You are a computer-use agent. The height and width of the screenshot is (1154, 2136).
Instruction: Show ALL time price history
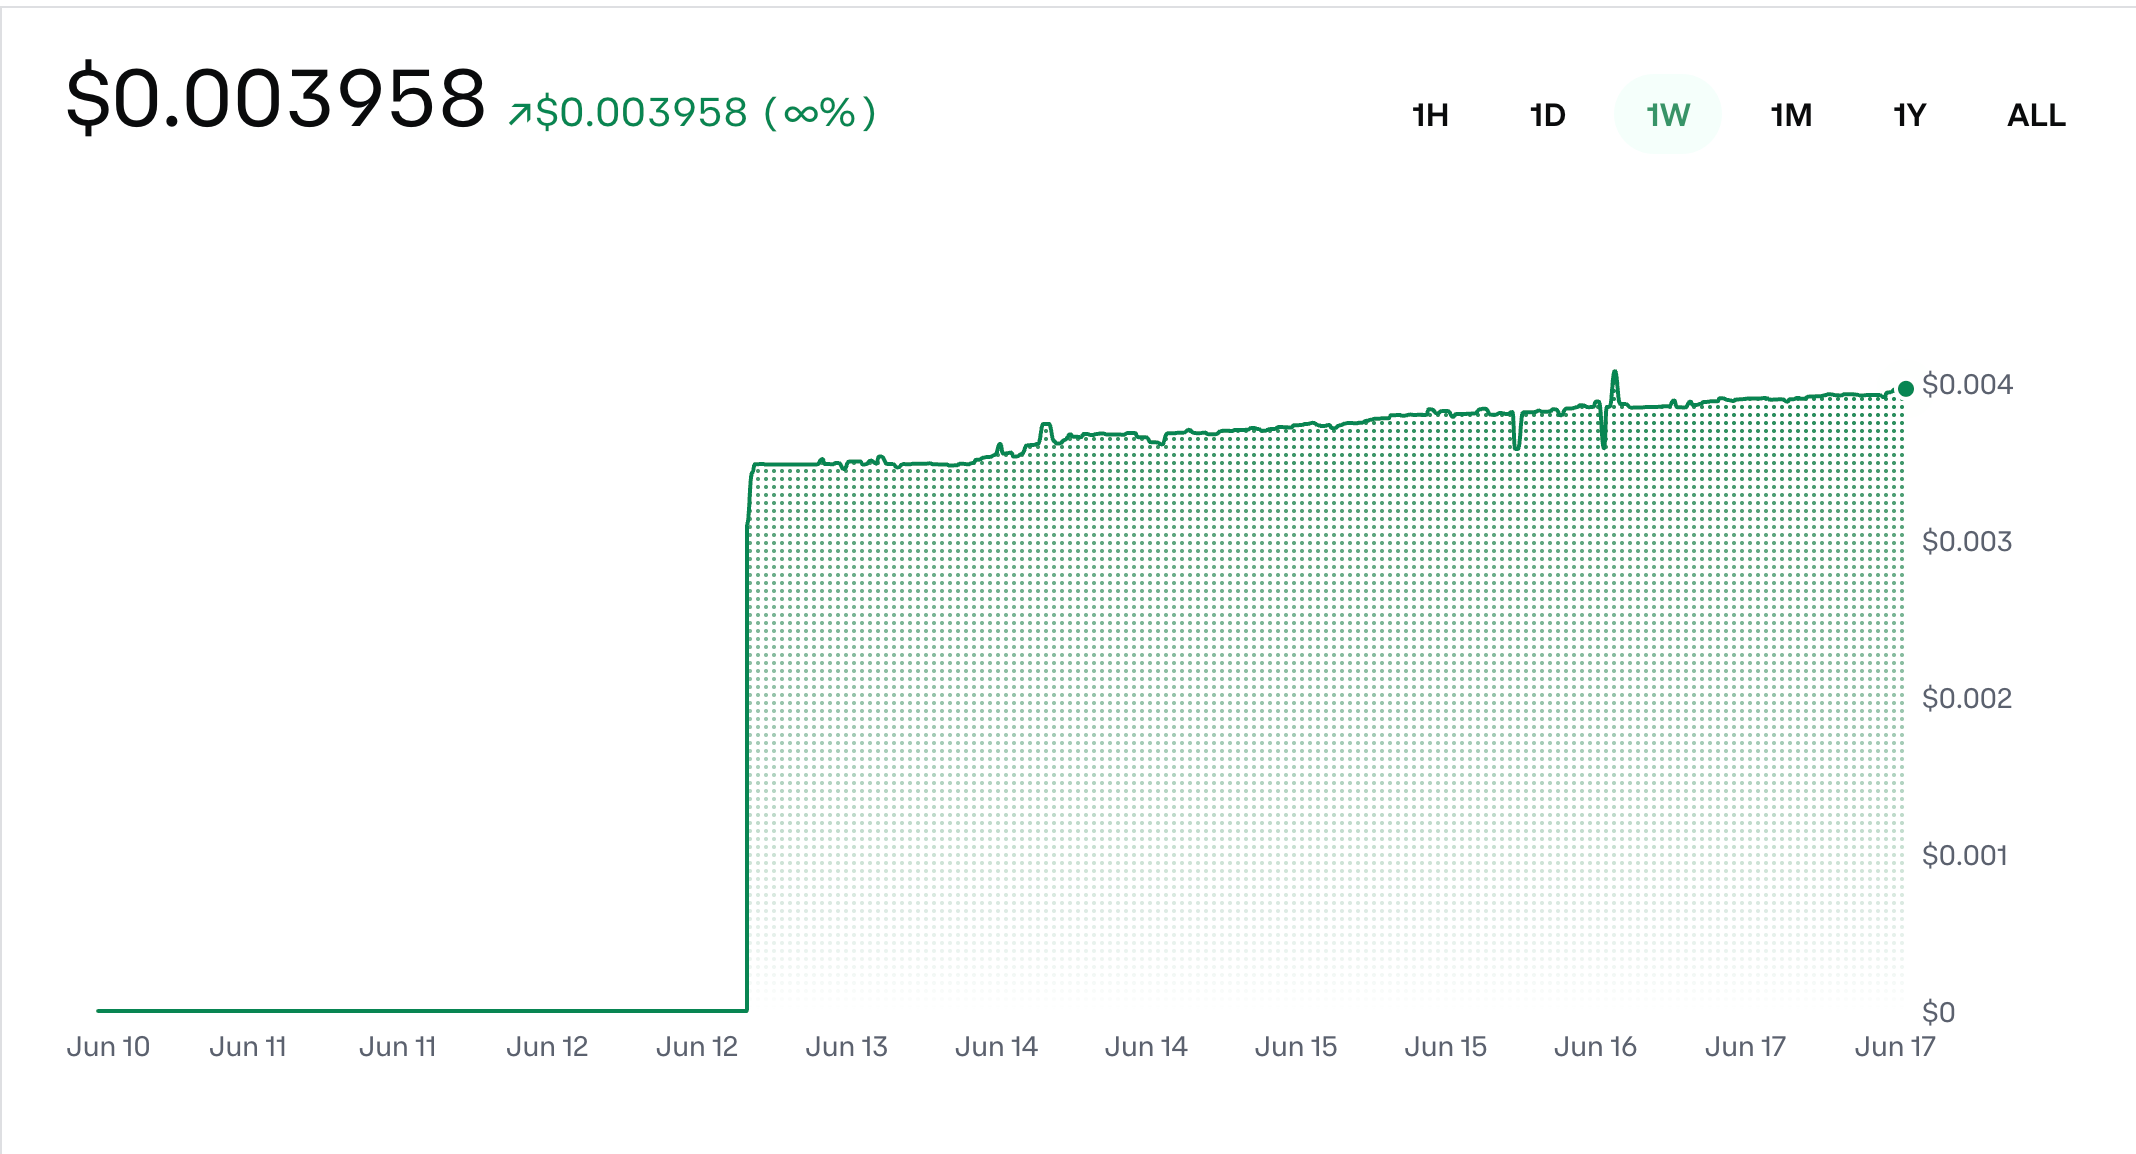pyautogui.click(x=2036, y=115)
